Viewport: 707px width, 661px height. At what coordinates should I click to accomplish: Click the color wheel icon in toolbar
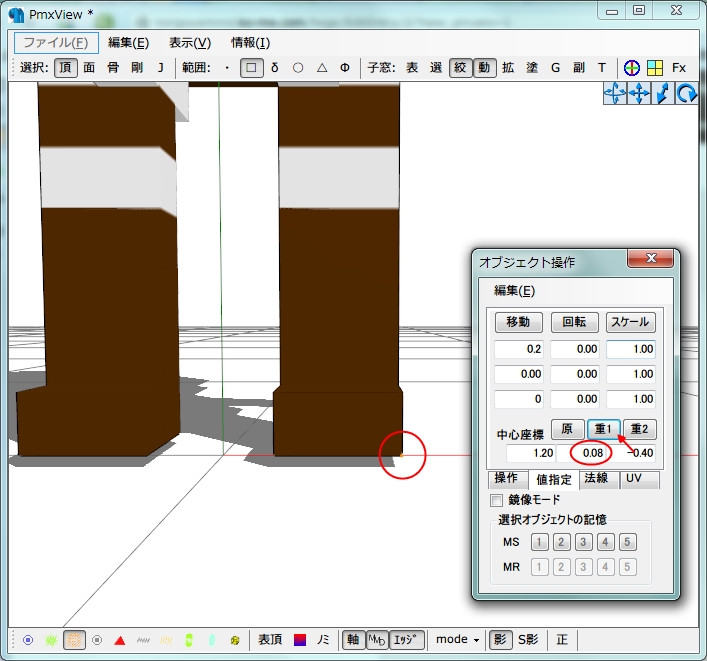631,67
